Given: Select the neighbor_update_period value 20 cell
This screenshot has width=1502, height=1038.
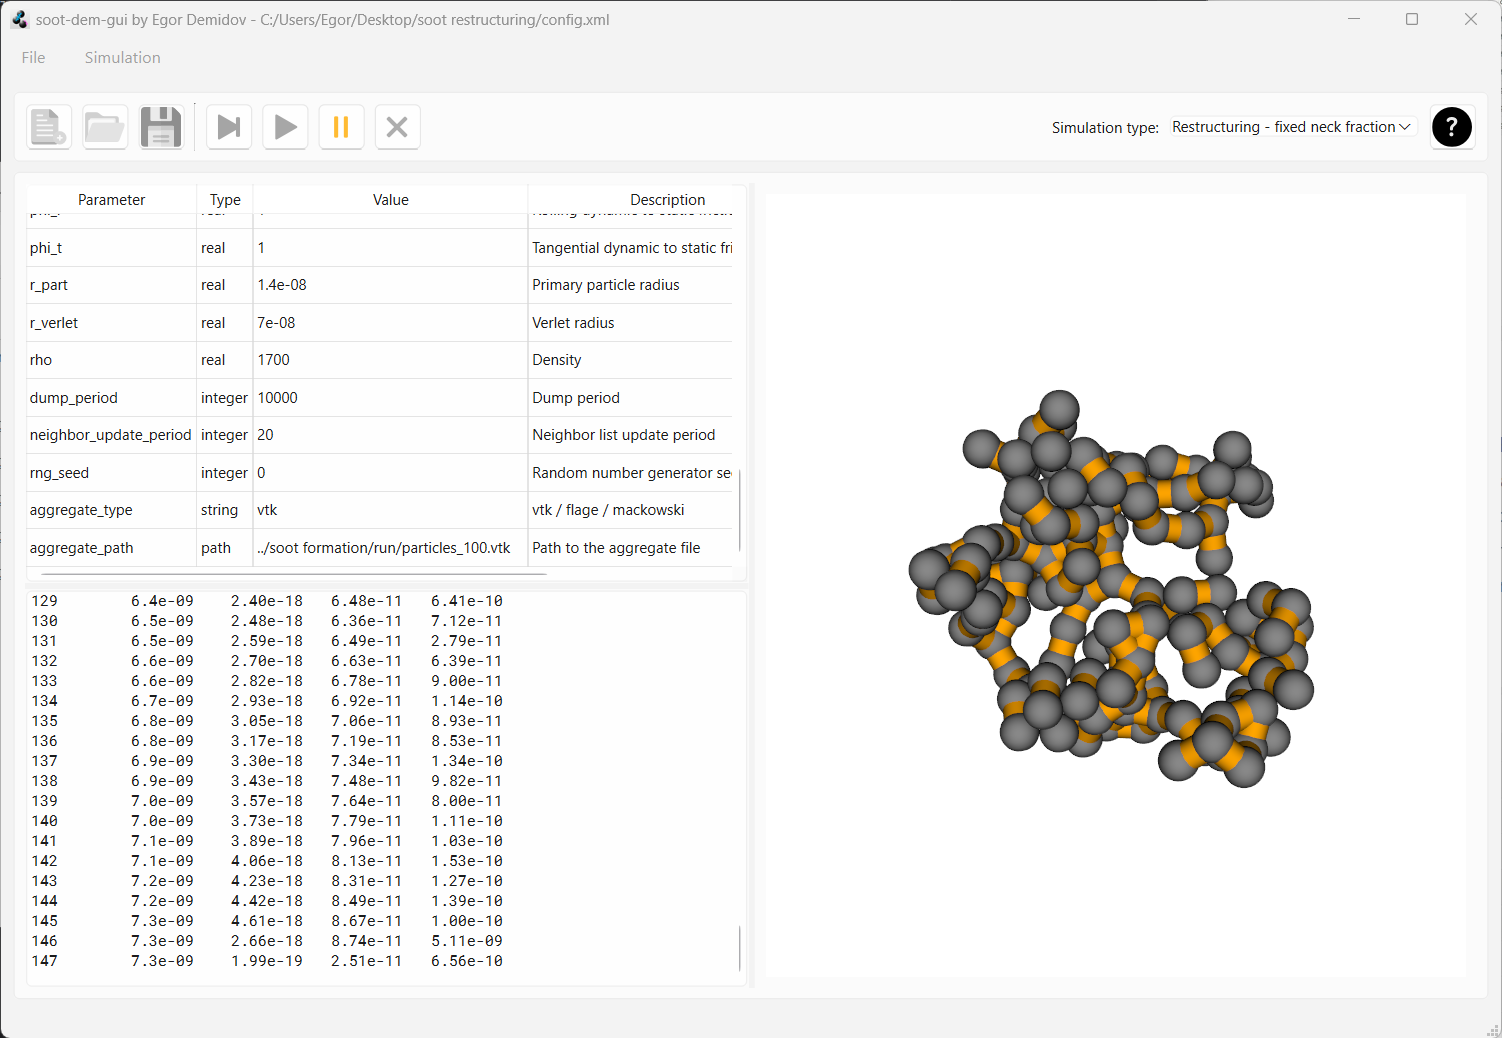Looking at the screenshot, I should pyautogui.click(x=391, y=435).
